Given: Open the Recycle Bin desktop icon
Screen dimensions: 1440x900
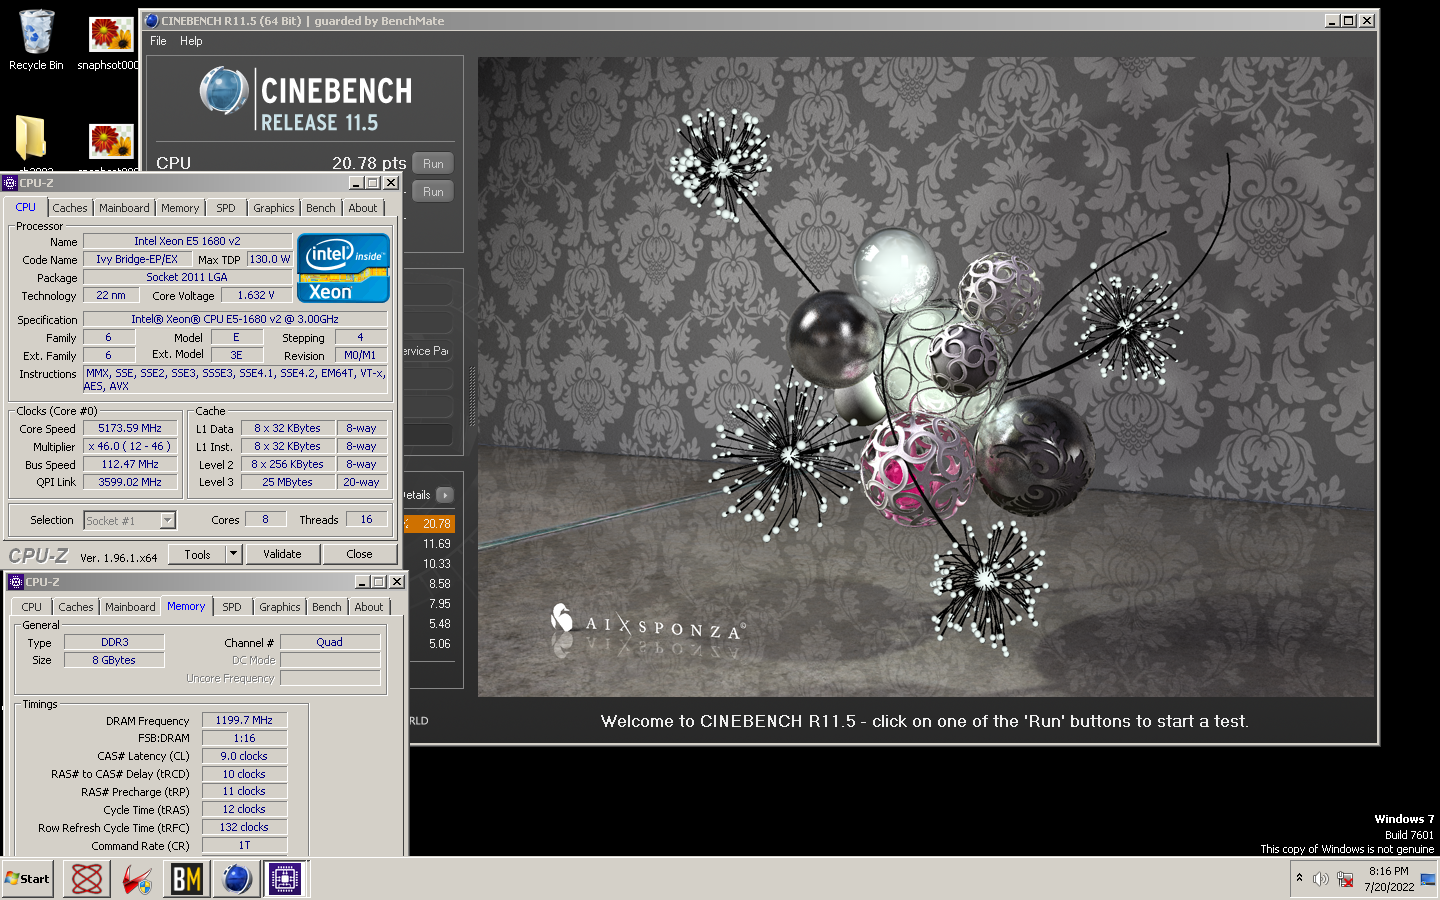Looking at the screenshot, I should [36, 40].
